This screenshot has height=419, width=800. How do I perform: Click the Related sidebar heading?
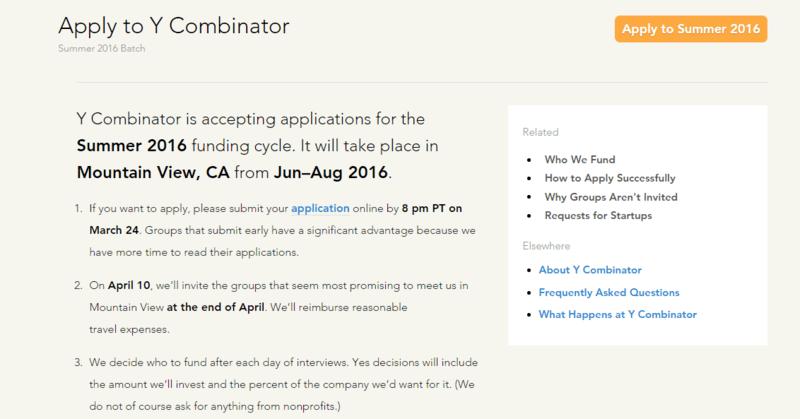pos(541,131)
